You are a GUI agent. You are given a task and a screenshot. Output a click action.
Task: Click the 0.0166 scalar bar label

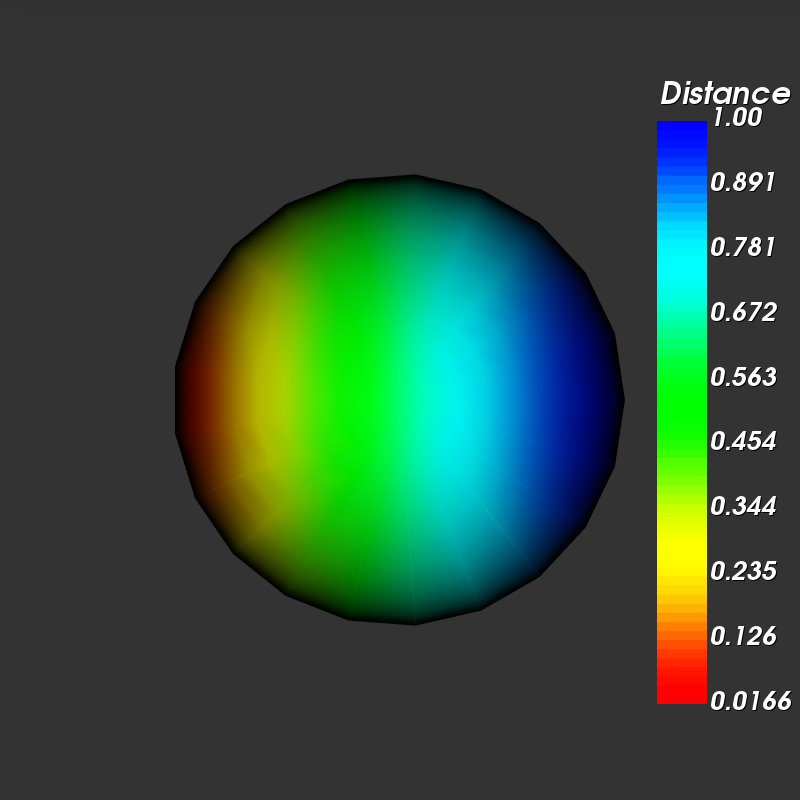tap(751, 701)
